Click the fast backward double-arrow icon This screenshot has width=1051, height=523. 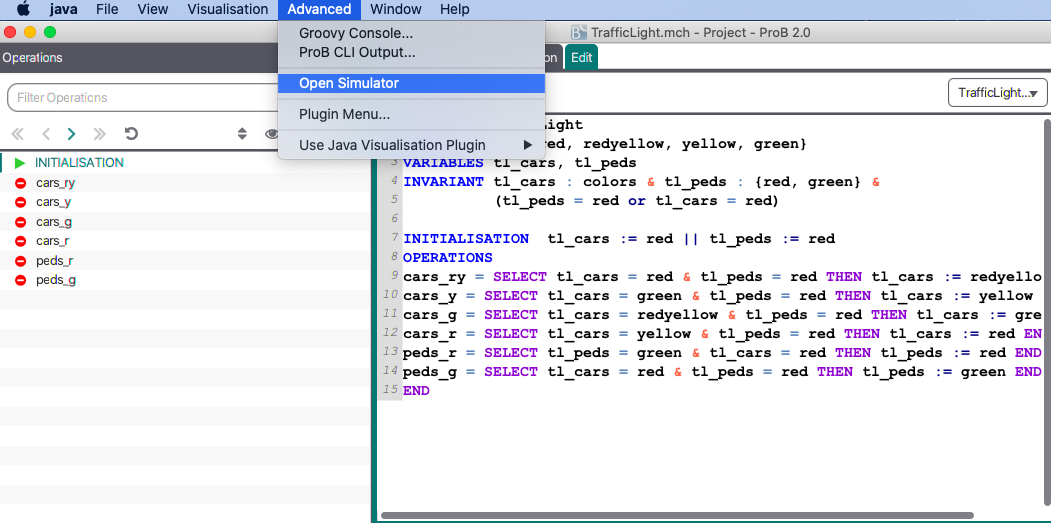[x=17, y=134]
